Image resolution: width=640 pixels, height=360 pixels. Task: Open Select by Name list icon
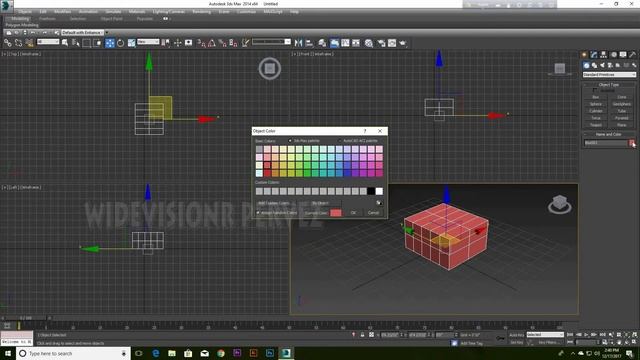point(76,42)
